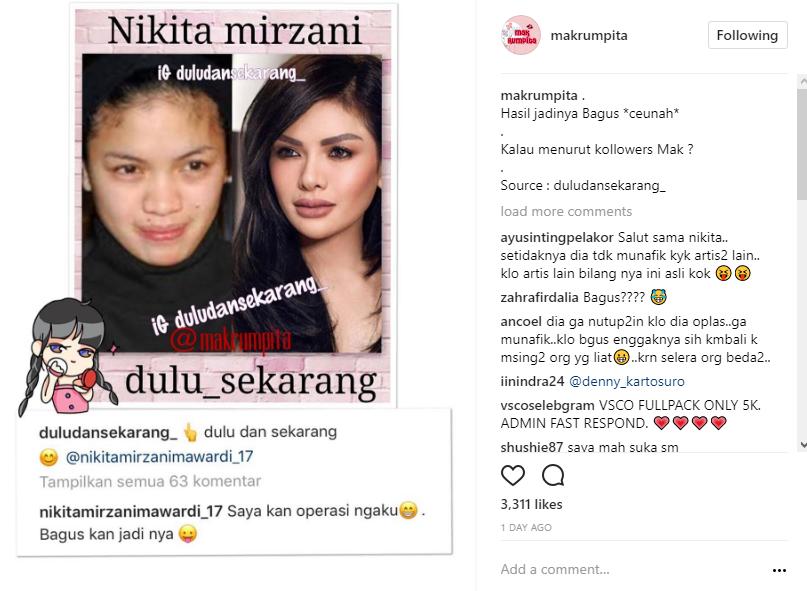Click the Nikita mirzani post image
Image resolution: width=807 pixels, height=591 pixels.
233,206
